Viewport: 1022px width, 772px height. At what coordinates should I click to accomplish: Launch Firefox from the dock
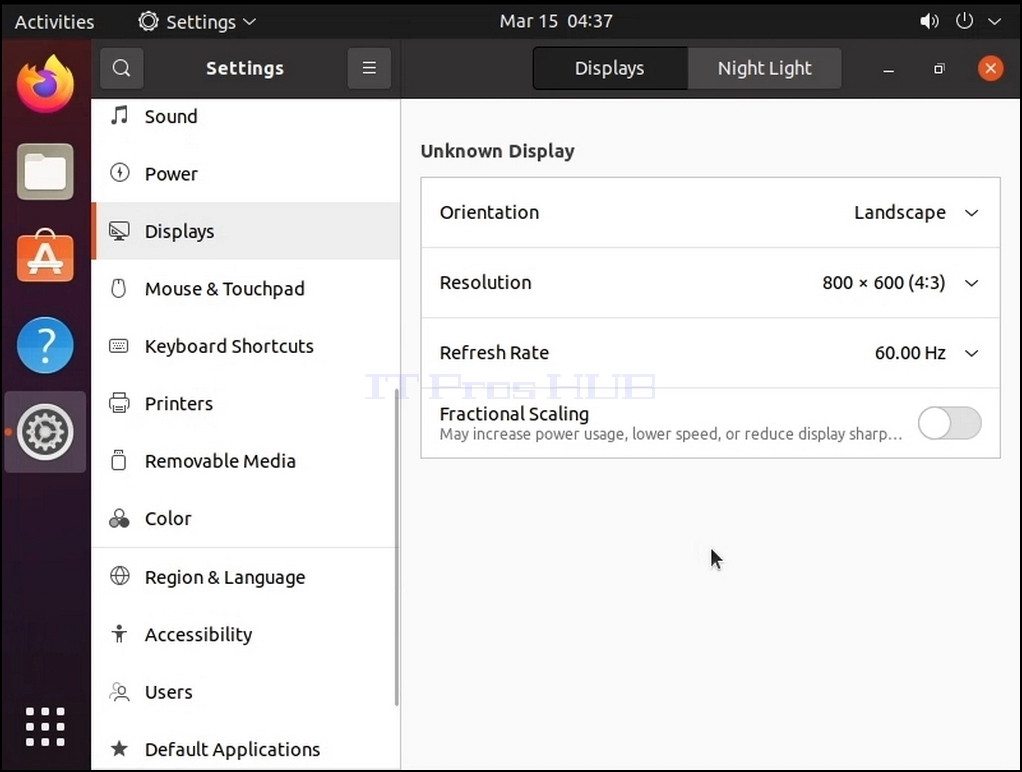point(45,84)
